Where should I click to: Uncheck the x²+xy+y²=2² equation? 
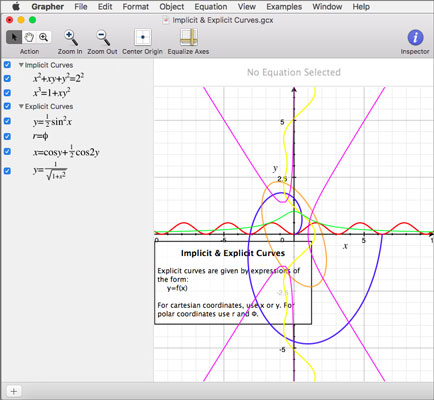(7, 79)
